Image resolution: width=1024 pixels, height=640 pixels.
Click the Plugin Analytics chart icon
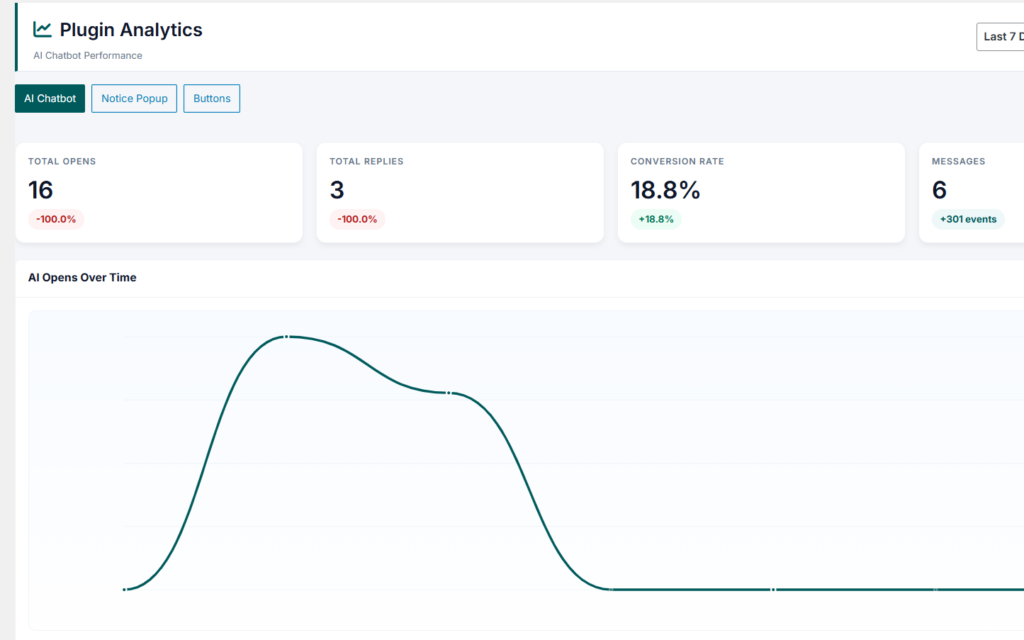tap(42, 29)
